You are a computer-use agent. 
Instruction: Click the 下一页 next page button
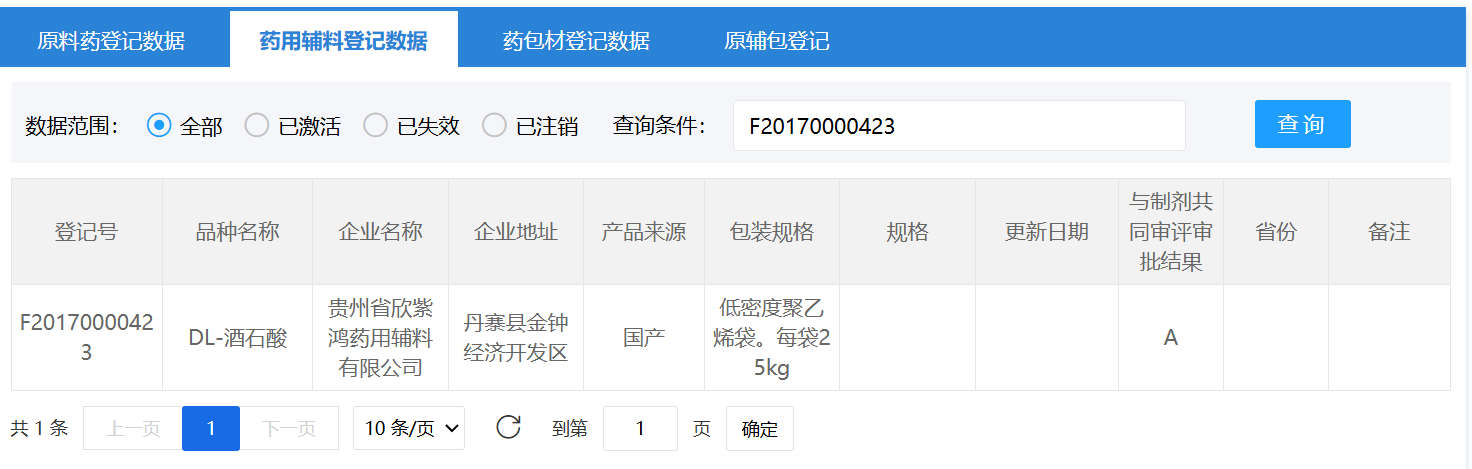[289, 429]
